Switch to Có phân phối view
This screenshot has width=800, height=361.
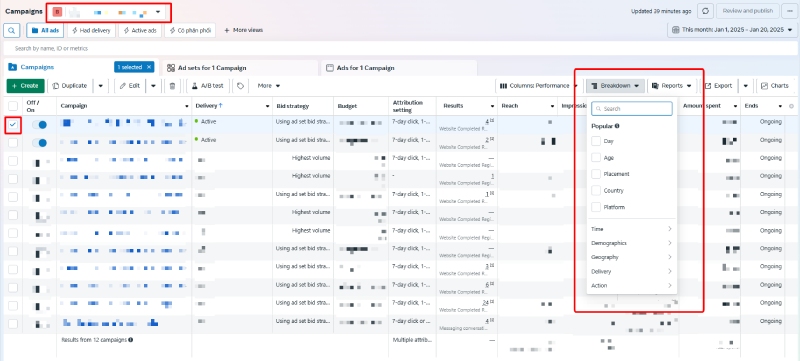pyautogui.click(x=190, y=31)
